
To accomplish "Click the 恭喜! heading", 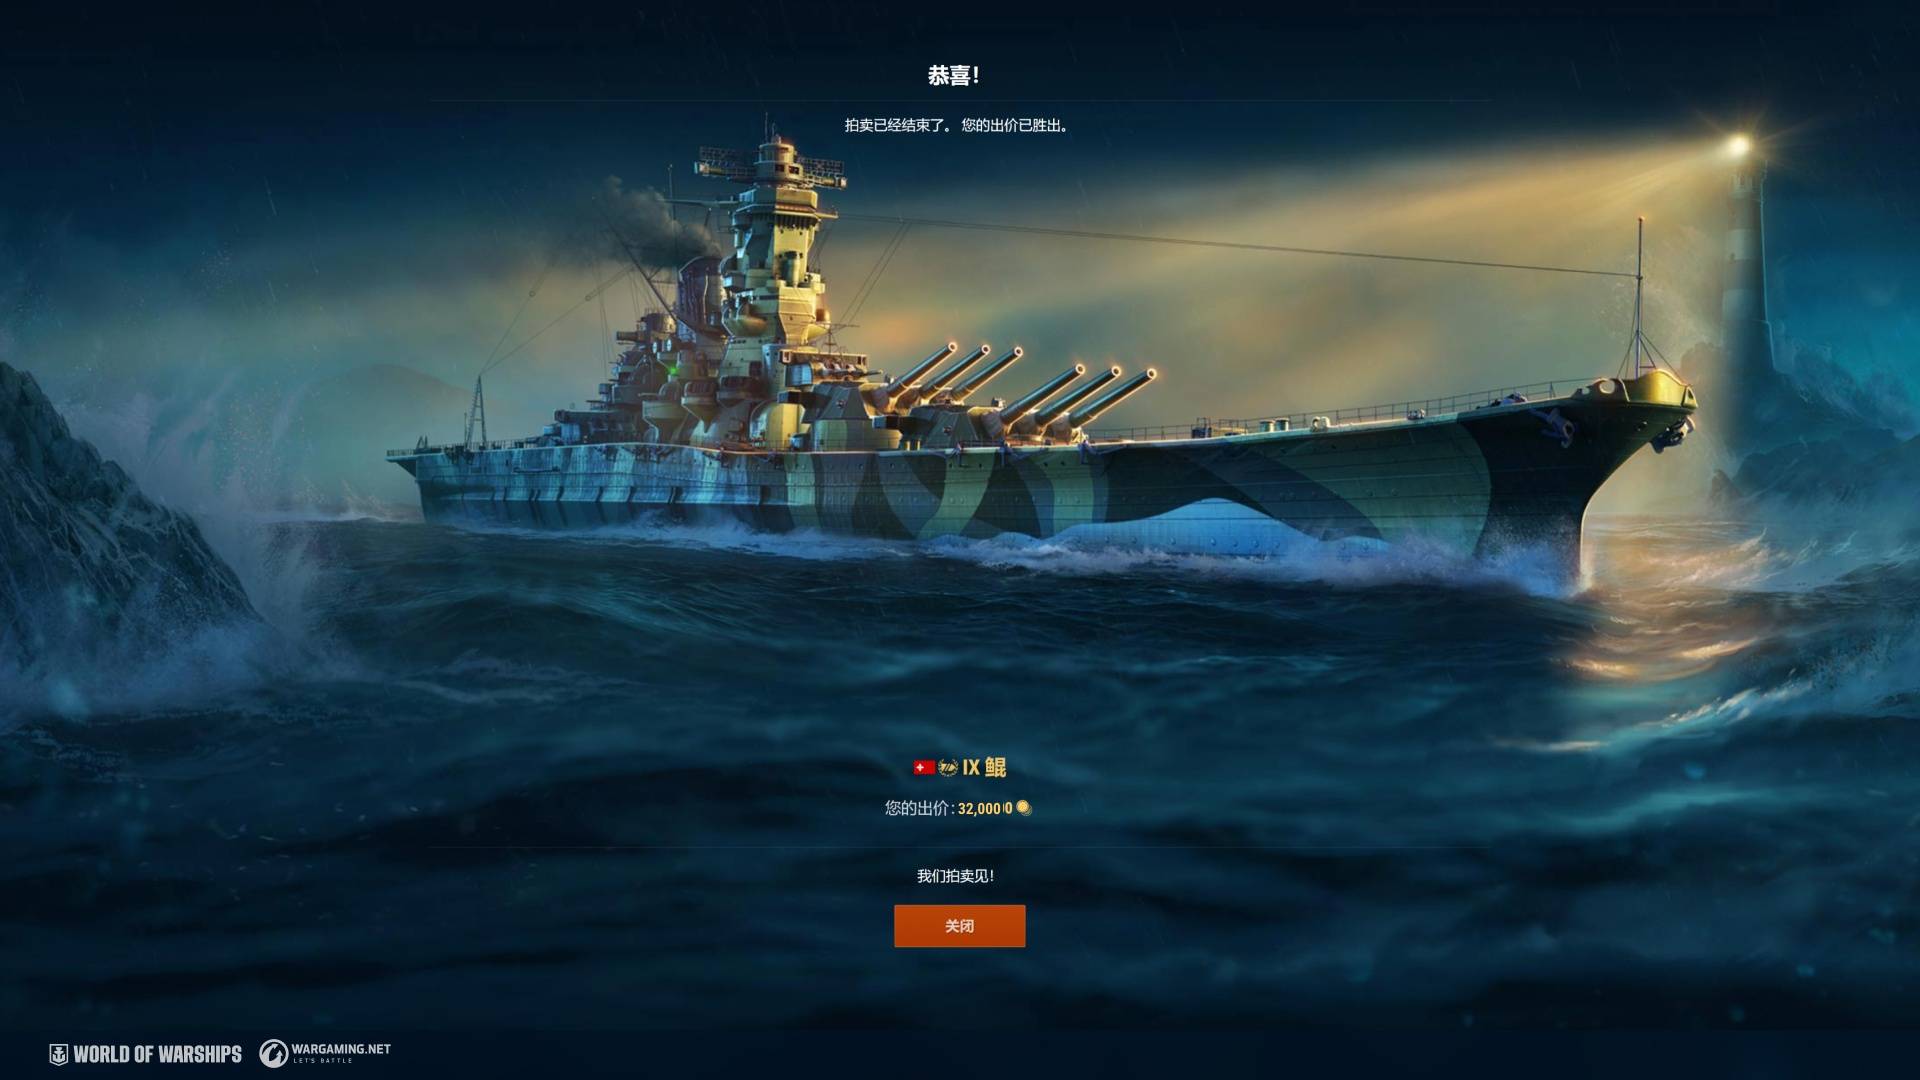I will (953, 75).
